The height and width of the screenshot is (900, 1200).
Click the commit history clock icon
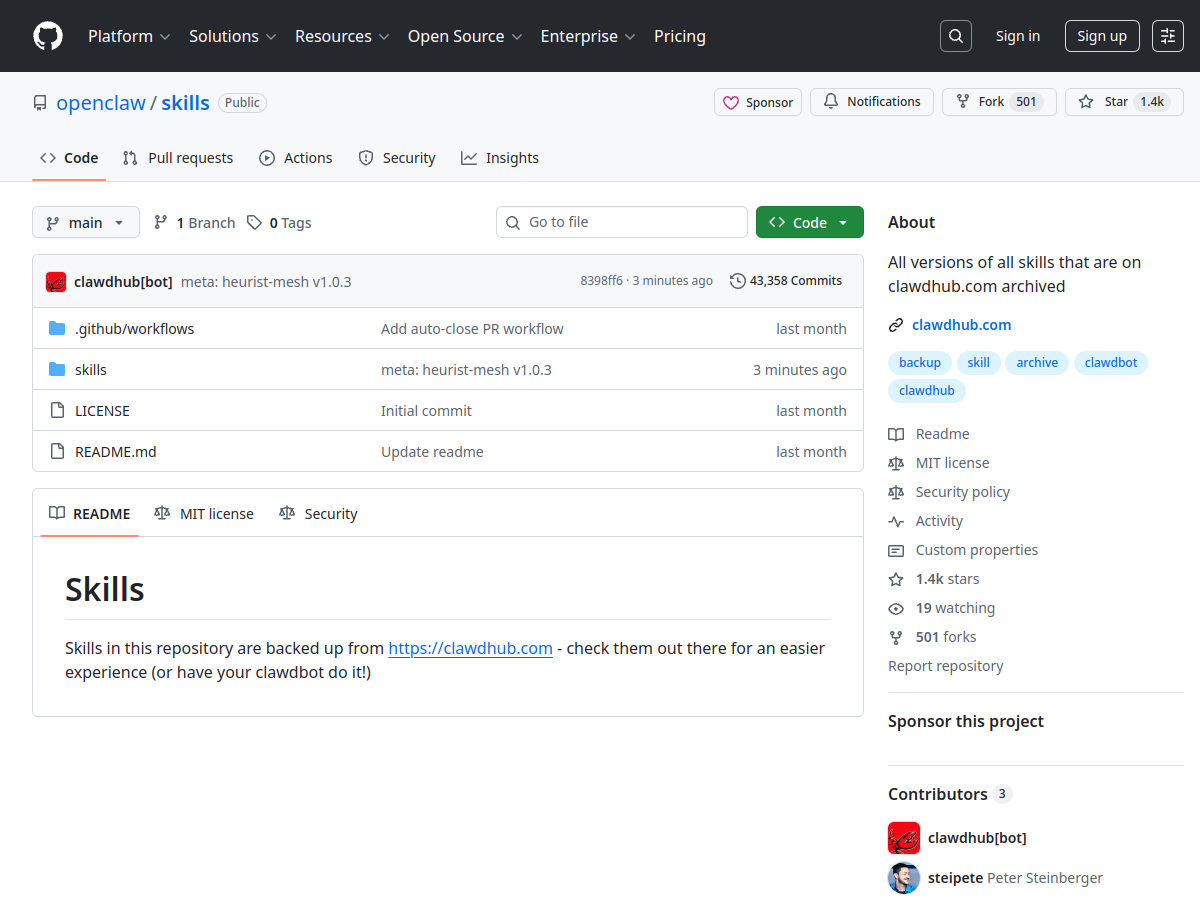(x=738, y=281)
